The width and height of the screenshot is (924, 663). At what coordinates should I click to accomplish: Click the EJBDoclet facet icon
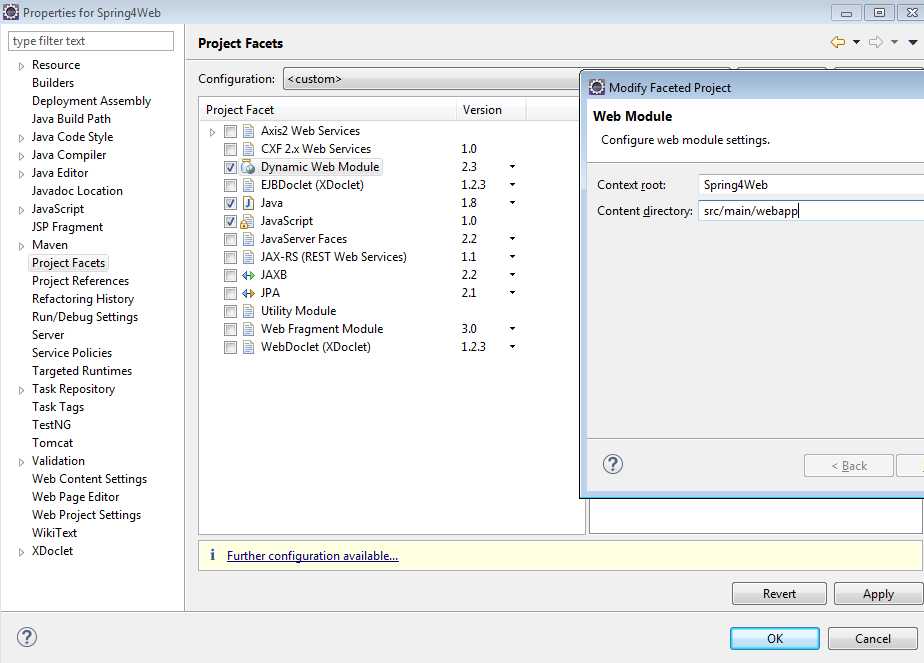tap(249, 185)
